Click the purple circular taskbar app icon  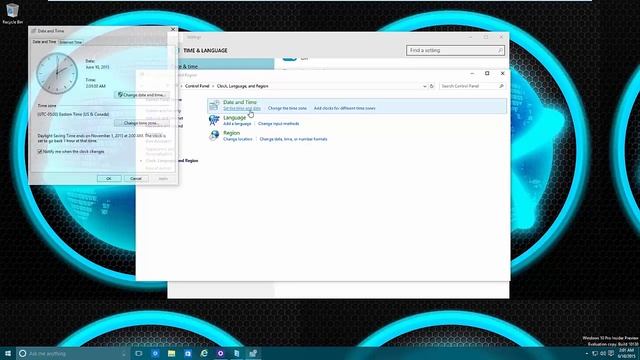(220, 353)
